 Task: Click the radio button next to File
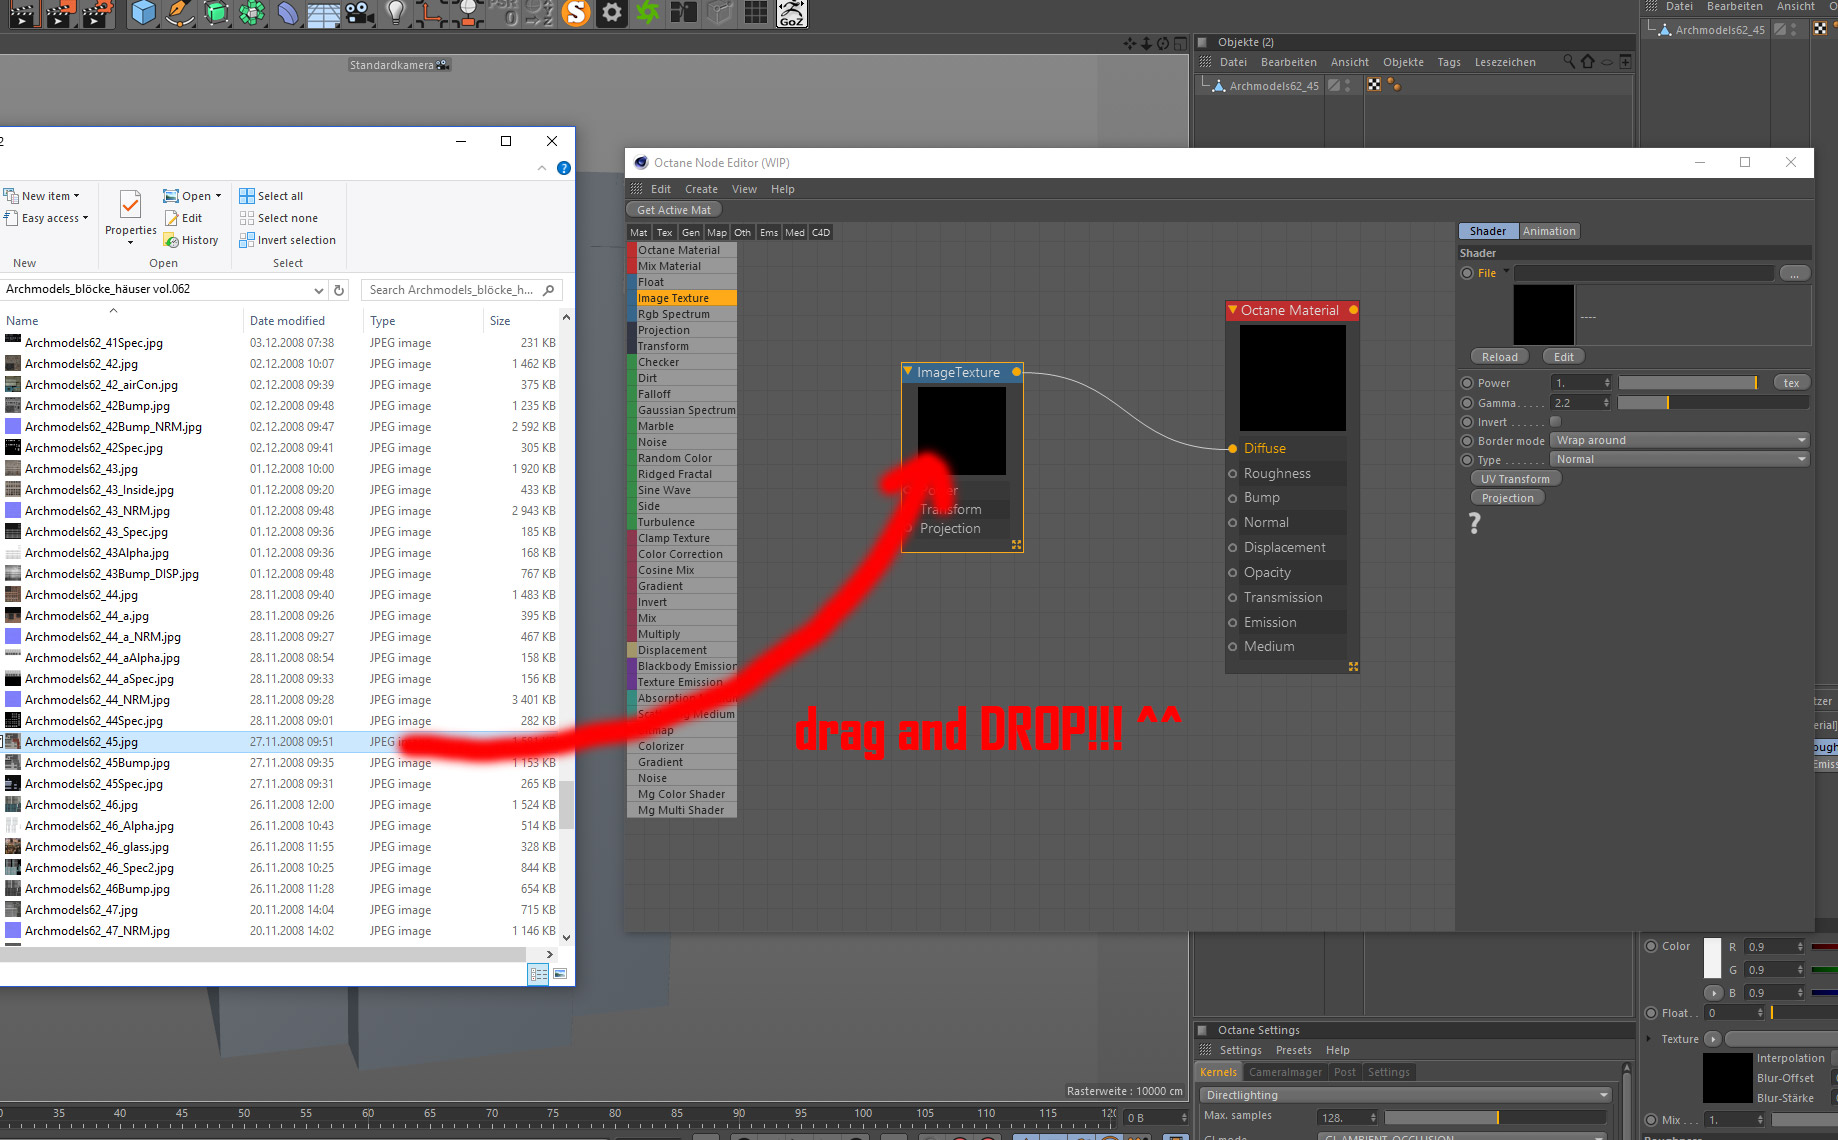point(1467,273)
